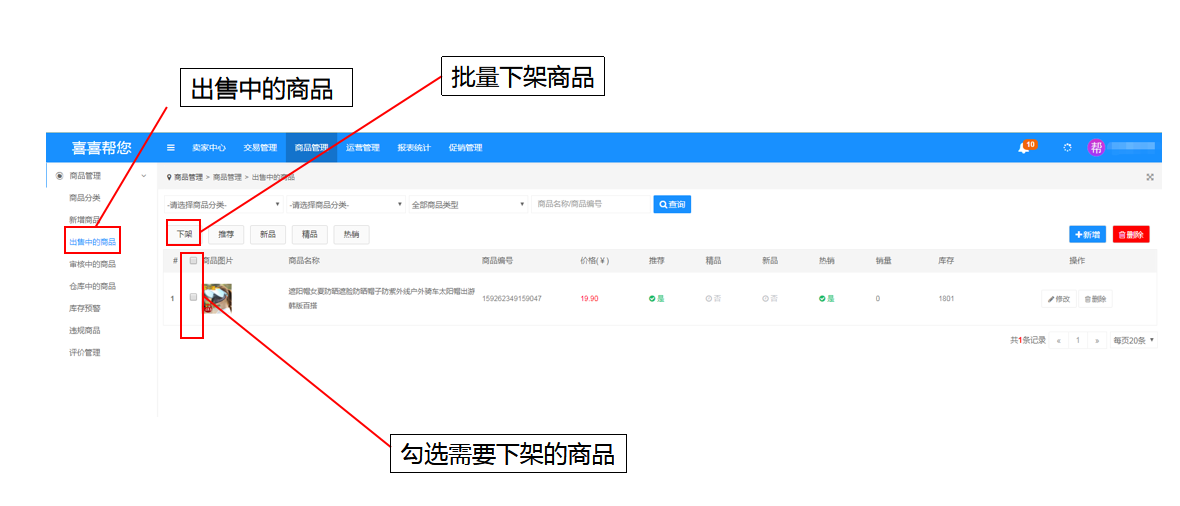Collapse the 商品管理 sidebar section chevron

click(144, 176)
